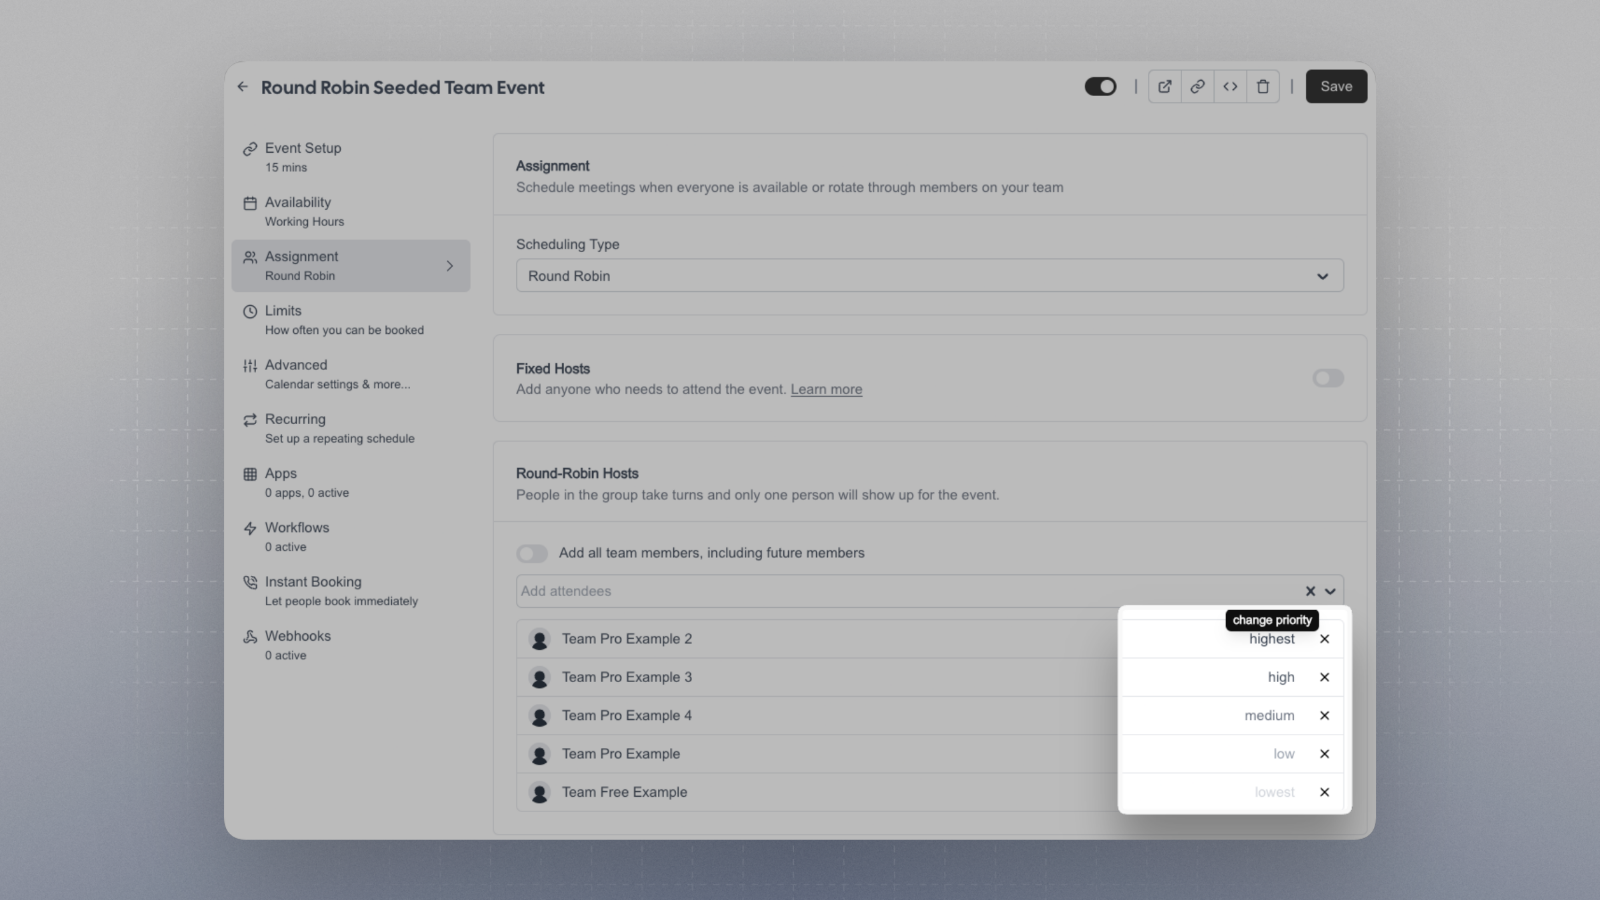Click the chevron on the Assignment item
The width and height of the screenshot is (1600, 900).
(450, 266)
